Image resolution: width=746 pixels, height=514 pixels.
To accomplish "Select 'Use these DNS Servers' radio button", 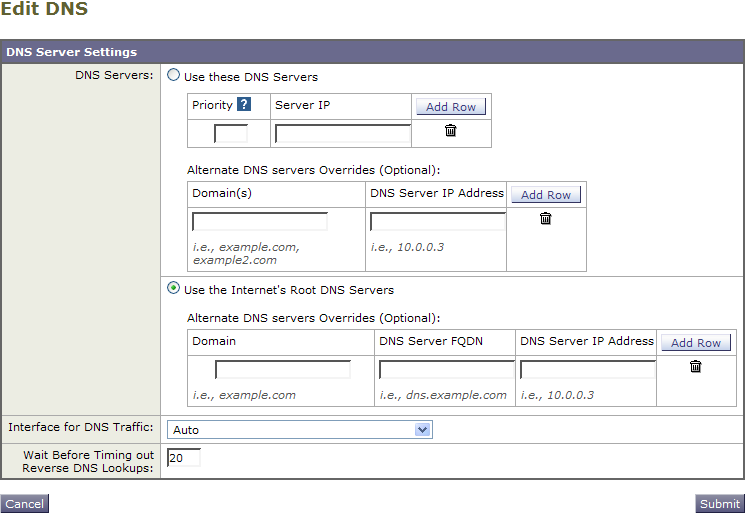I will pyautogui.click(x=174, y=75).
